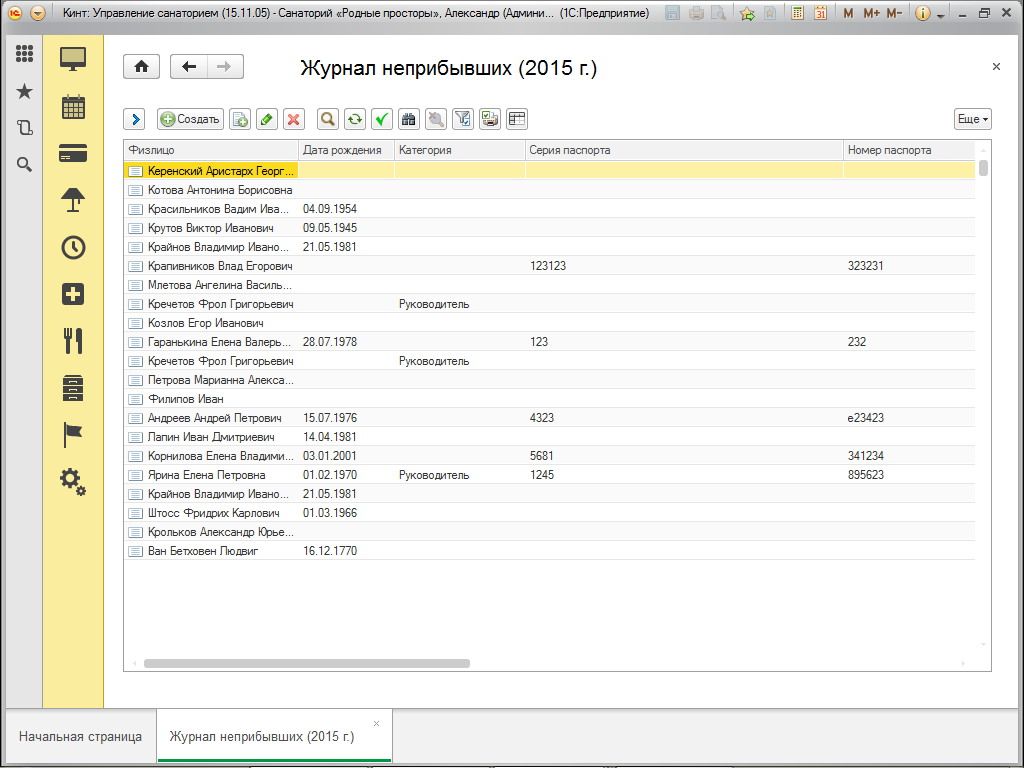Open the calendar section in sidebar
The width and height of the screenshot is (1024, 768).
point(73,106)
